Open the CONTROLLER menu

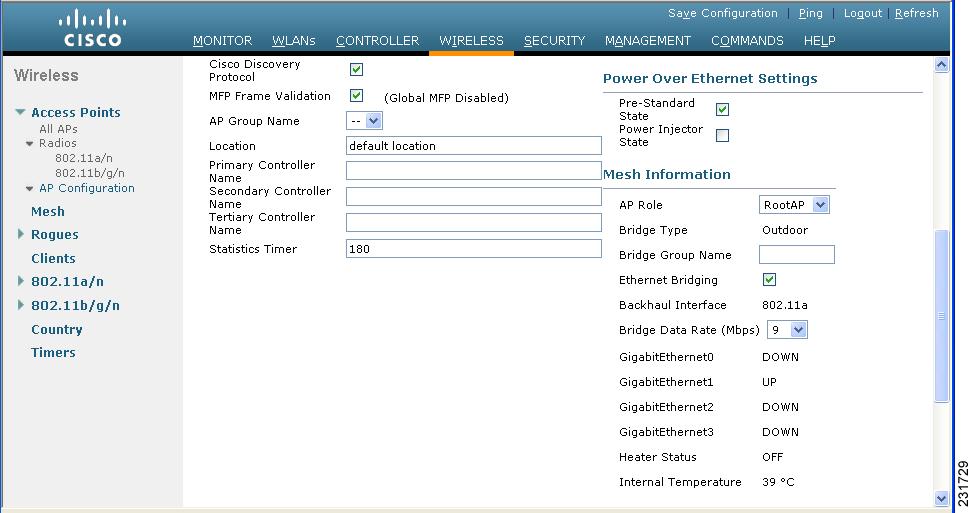click(x=377, y=41)
